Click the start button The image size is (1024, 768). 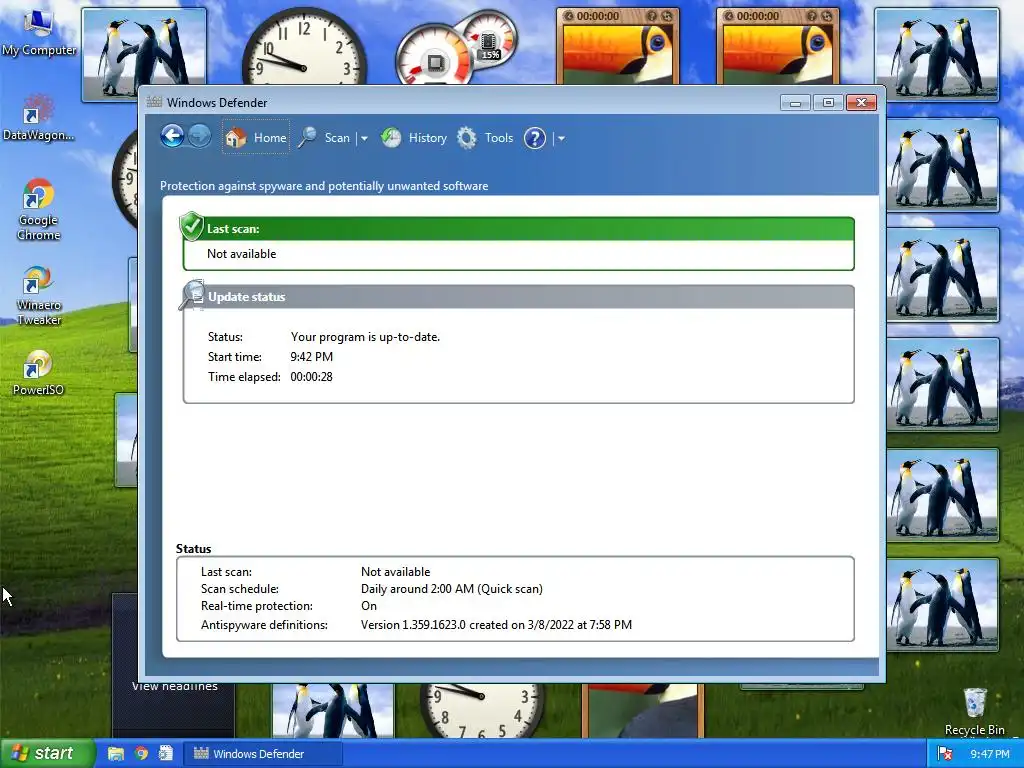pyautogui.click(x=47, y=753)
